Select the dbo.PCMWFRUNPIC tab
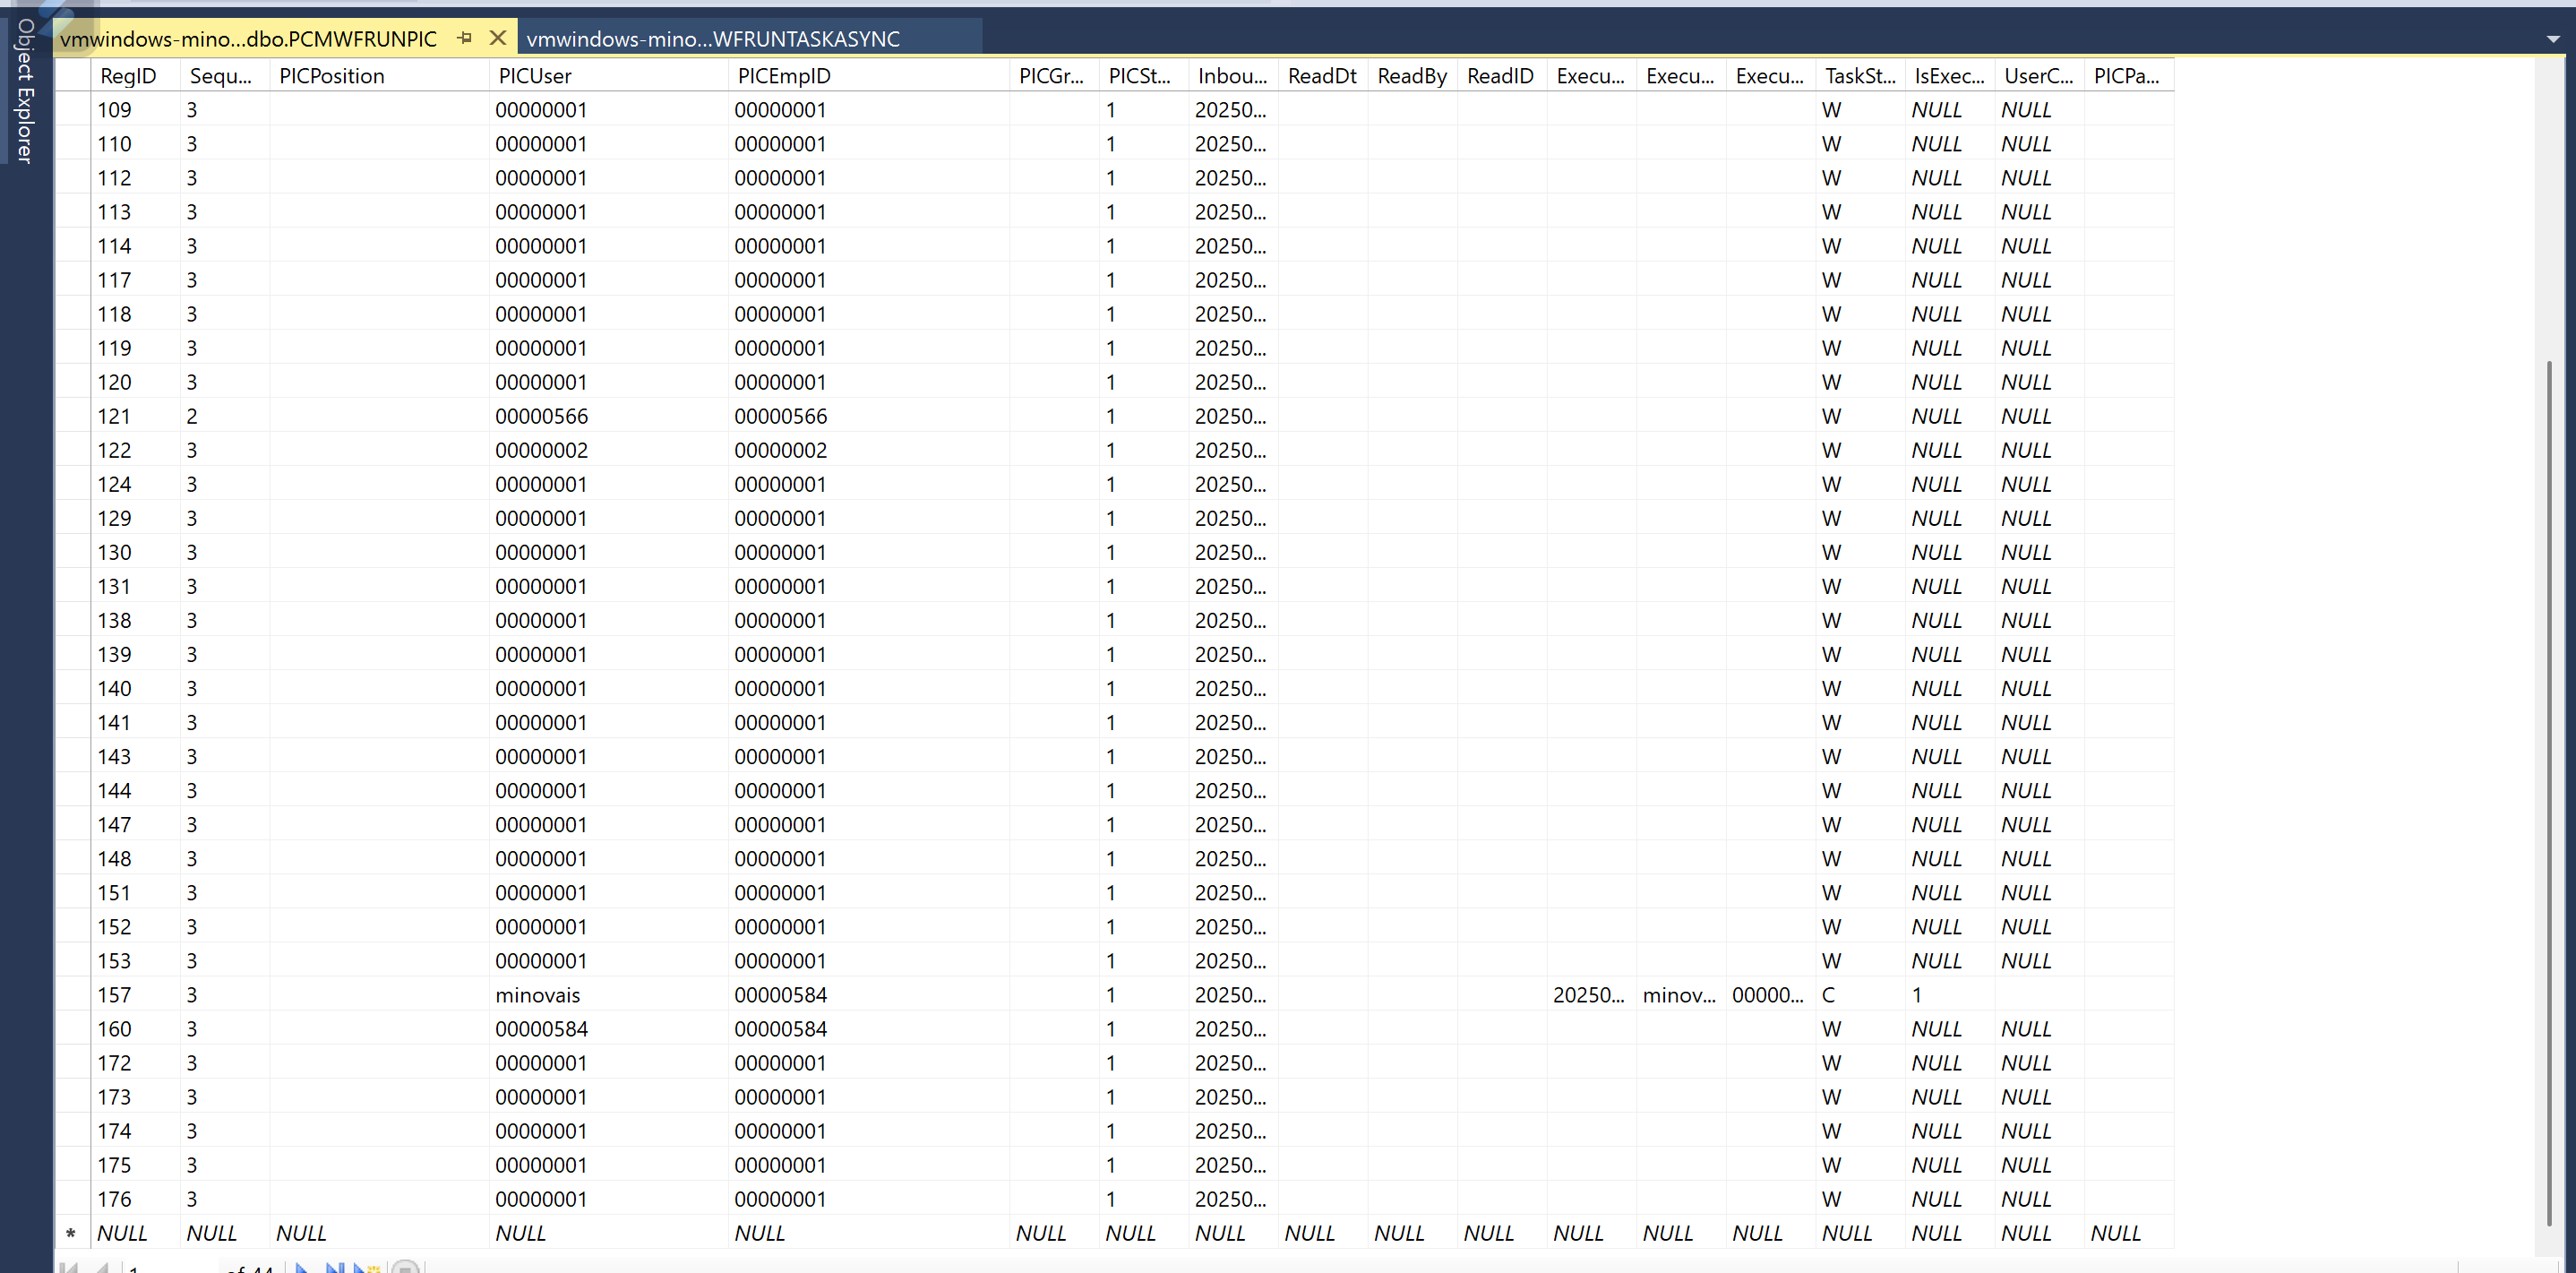This screenshot has width=2576, height=1273. click(248, 38)
